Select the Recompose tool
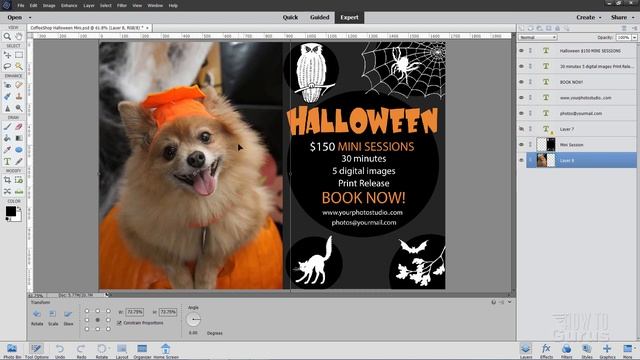640x360 pixels. coord(19,180)
